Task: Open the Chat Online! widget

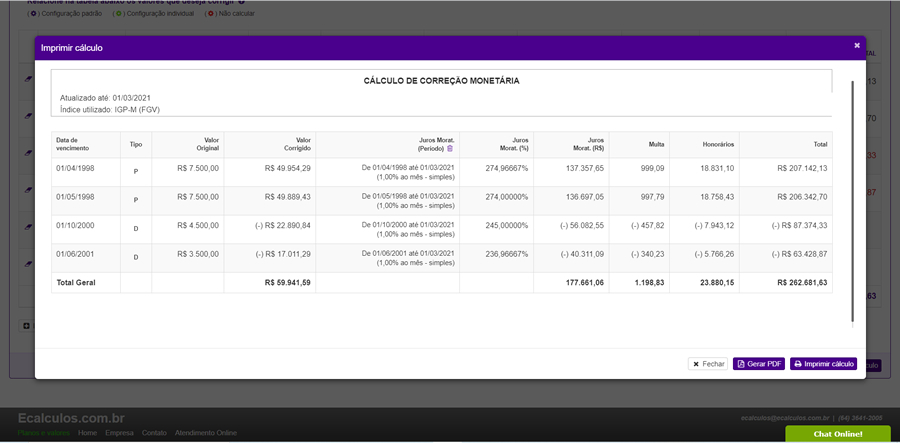Action: click(838, 434)
